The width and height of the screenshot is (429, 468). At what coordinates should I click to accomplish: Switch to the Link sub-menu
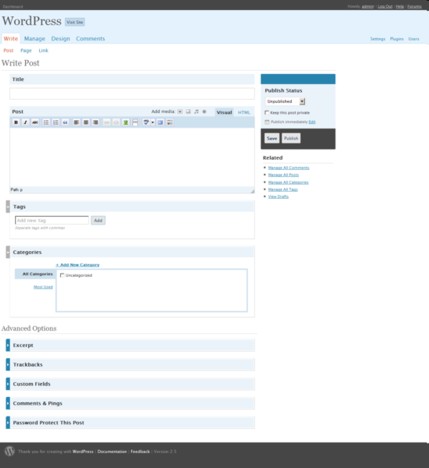[x=43, y=51]
